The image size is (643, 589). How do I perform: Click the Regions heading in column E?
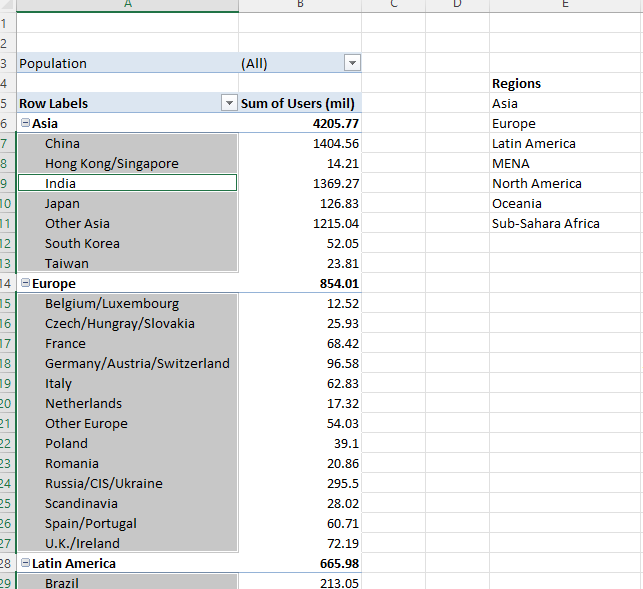click(516, 83)
